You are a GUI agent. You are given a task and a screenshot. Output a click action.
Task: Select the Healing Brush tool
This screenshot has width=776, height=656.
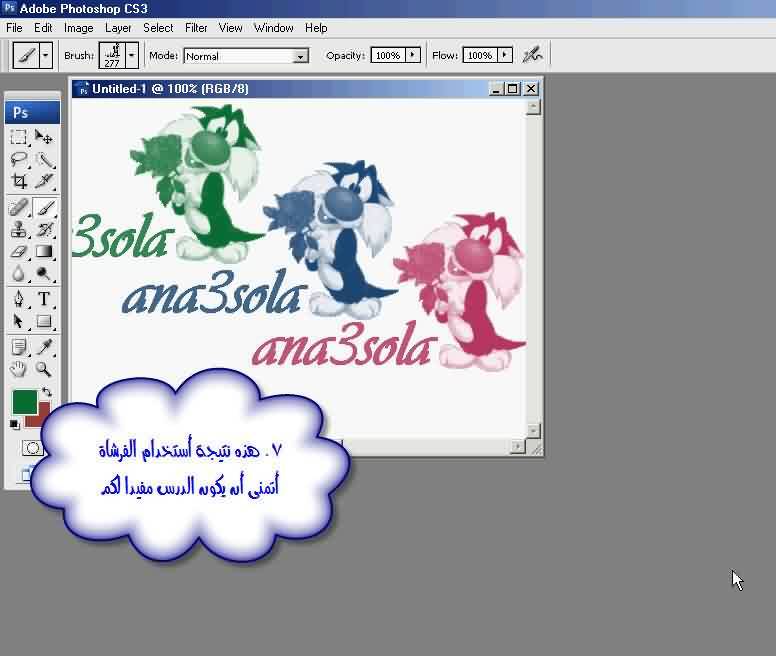coord(19,208)
